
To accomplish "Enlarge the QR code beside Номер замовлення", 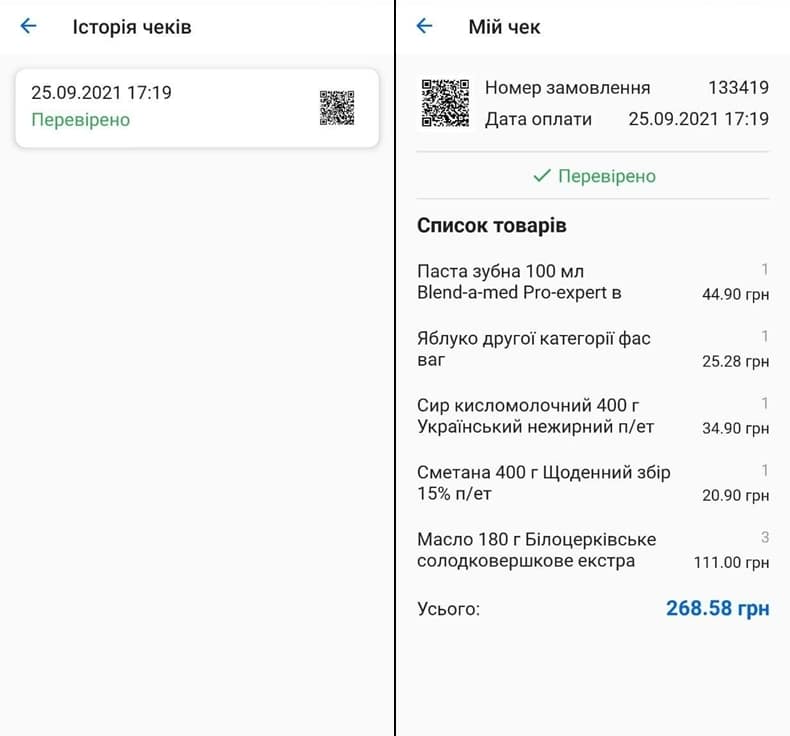I will pyautogui.click(x=445, y=103).
